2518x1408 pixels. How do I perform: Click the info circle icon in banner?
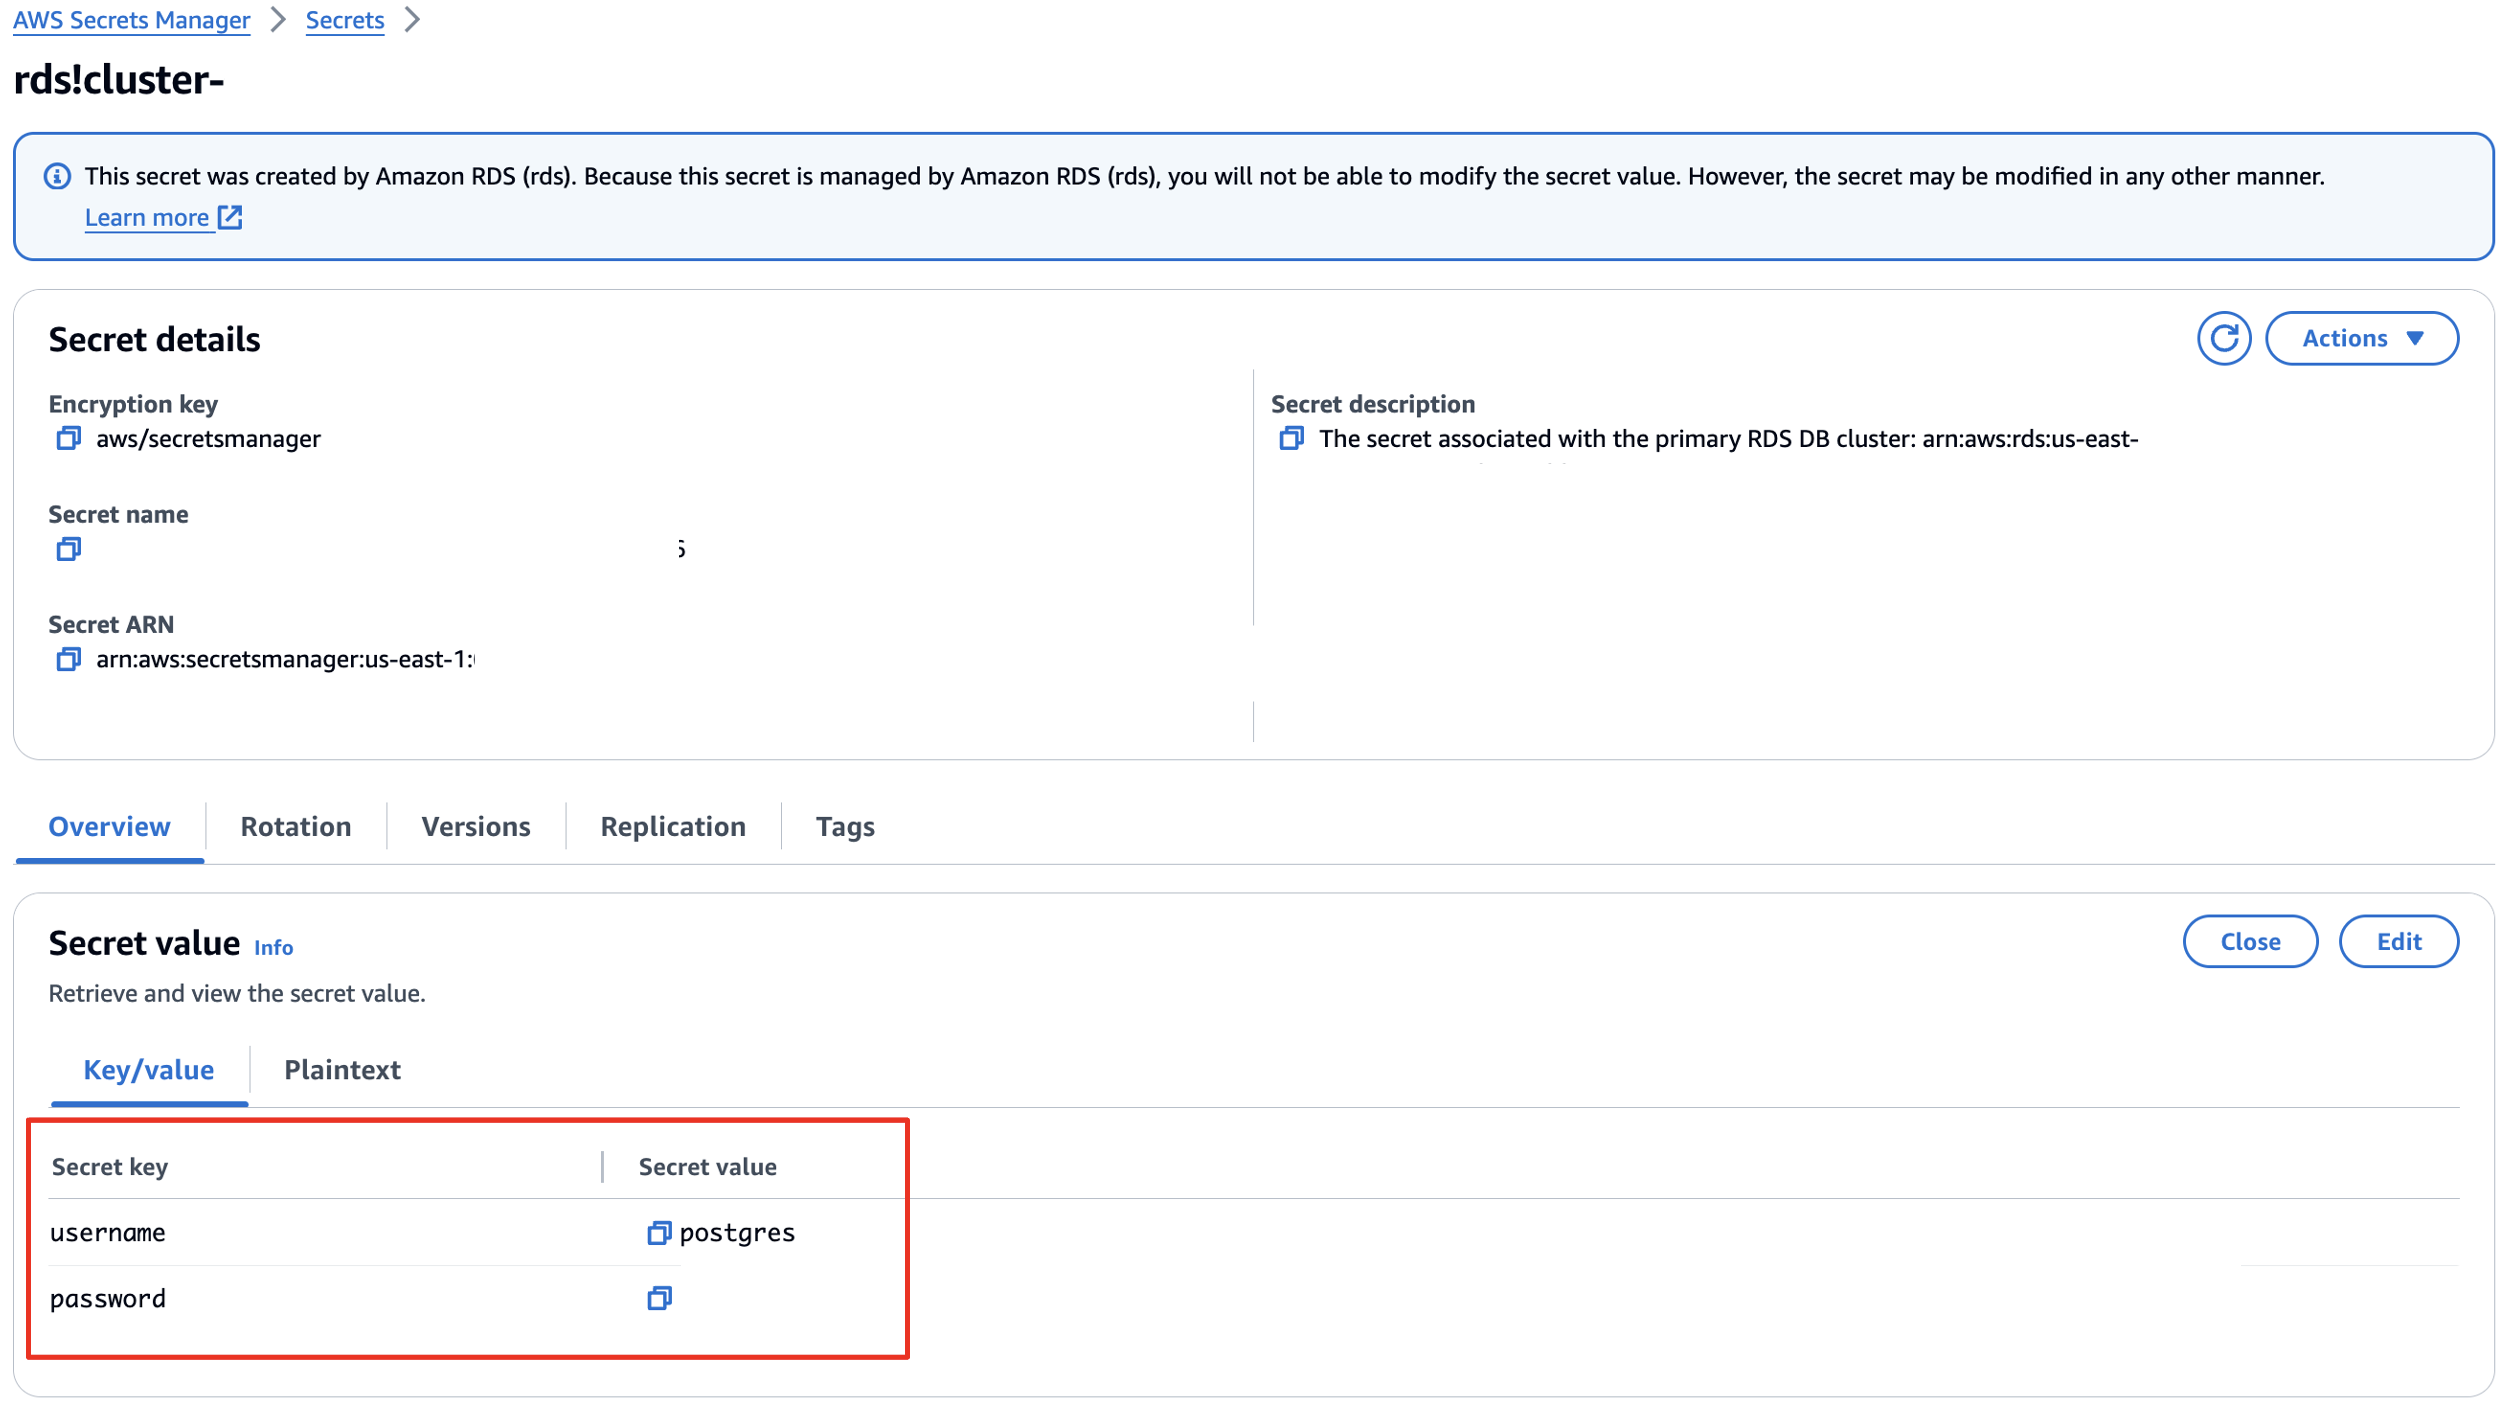(x=57, y=177)
